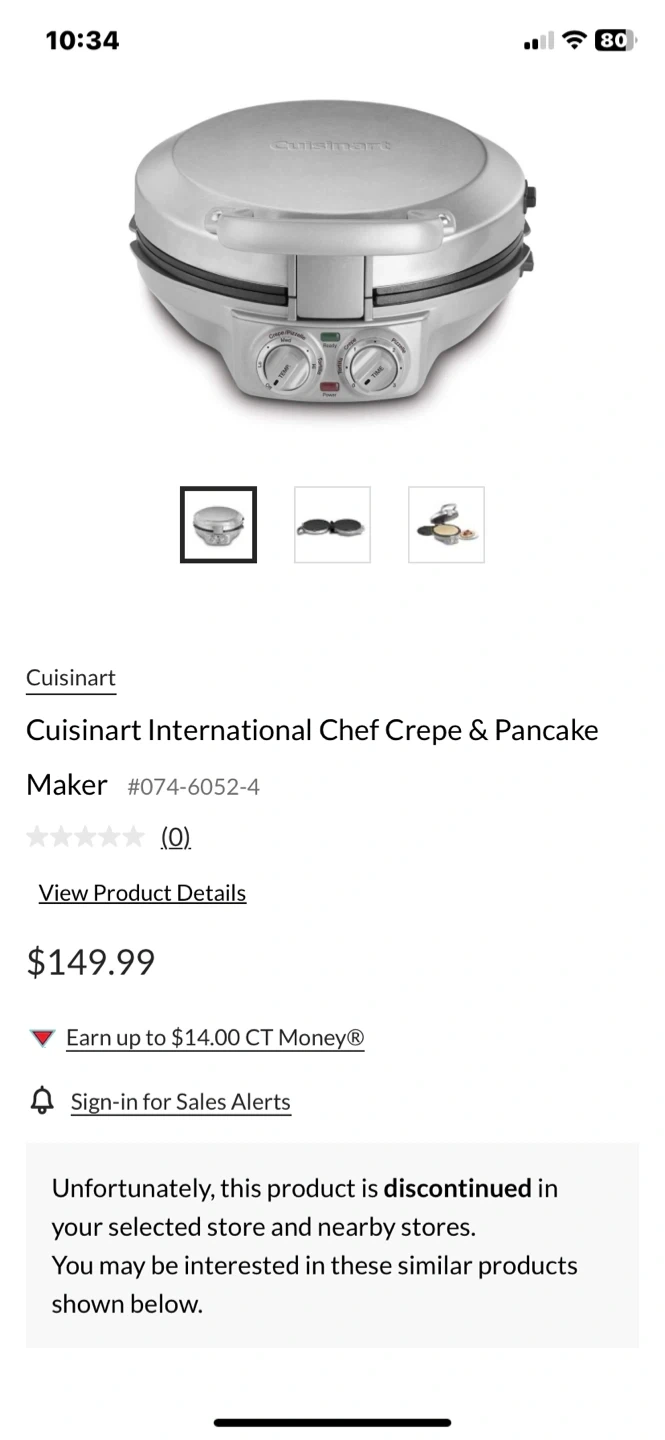The image size is (665, 1440).
Task: Tap the red CT Money triangle icon
Action: (42, 1038)
